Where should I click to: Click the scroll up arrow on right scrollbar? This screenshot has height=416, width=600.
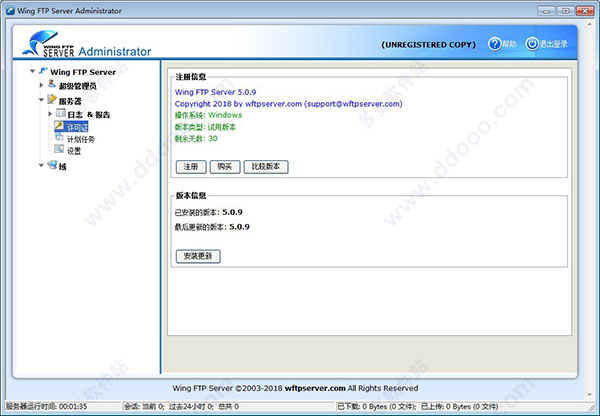pyautogui.click(x=590, y=24)
